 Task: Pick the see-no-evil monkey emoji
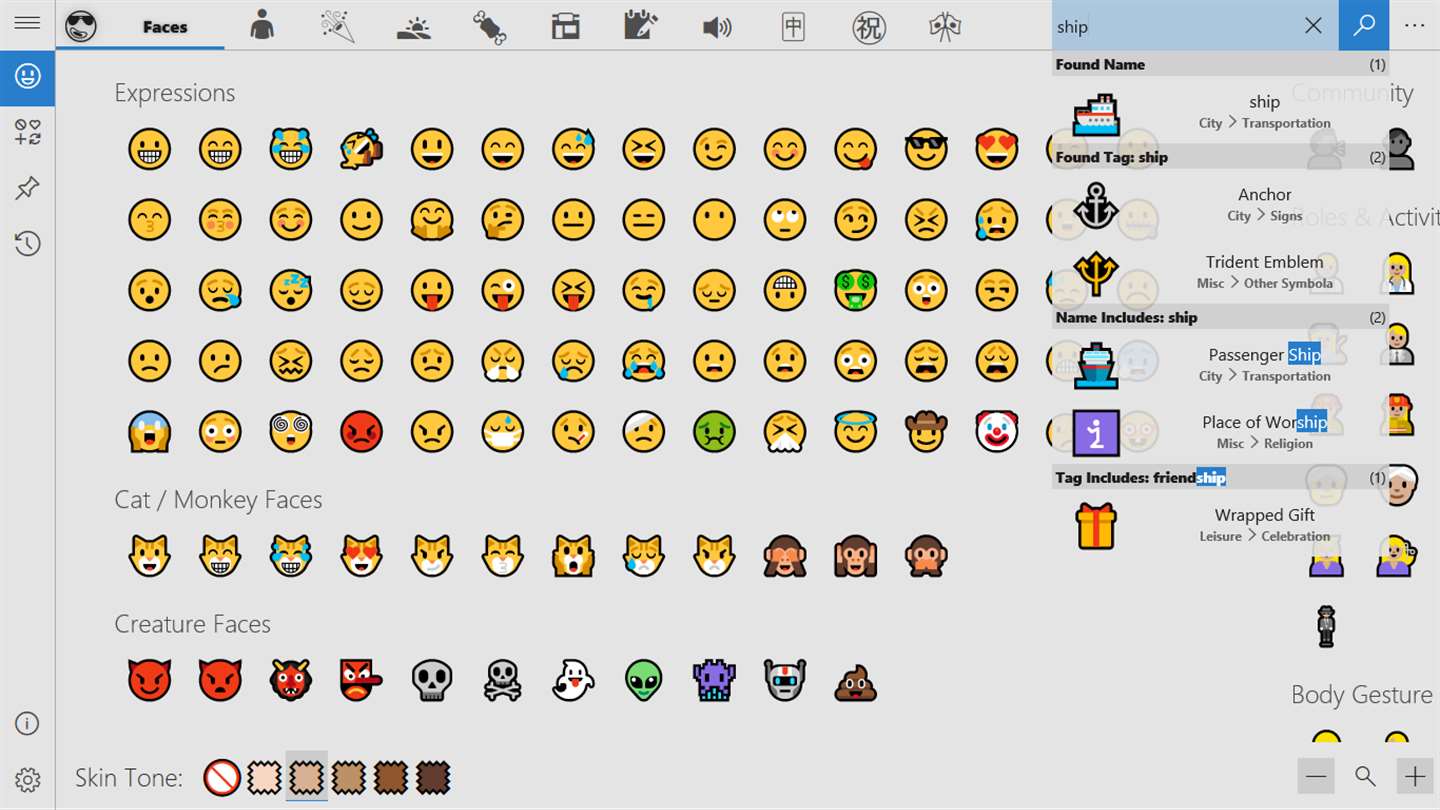pyautogui.click(x=785, y=556)
